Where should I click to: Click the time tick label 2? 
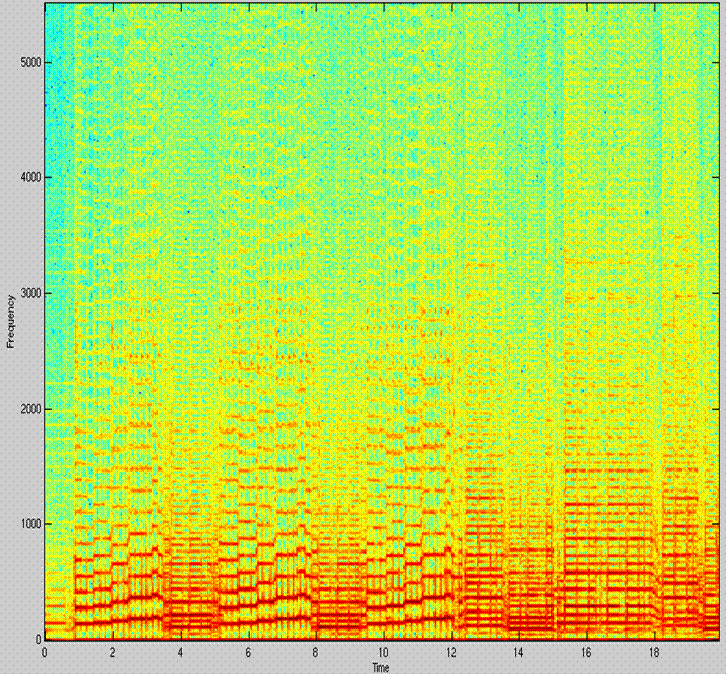coord(113,653)
